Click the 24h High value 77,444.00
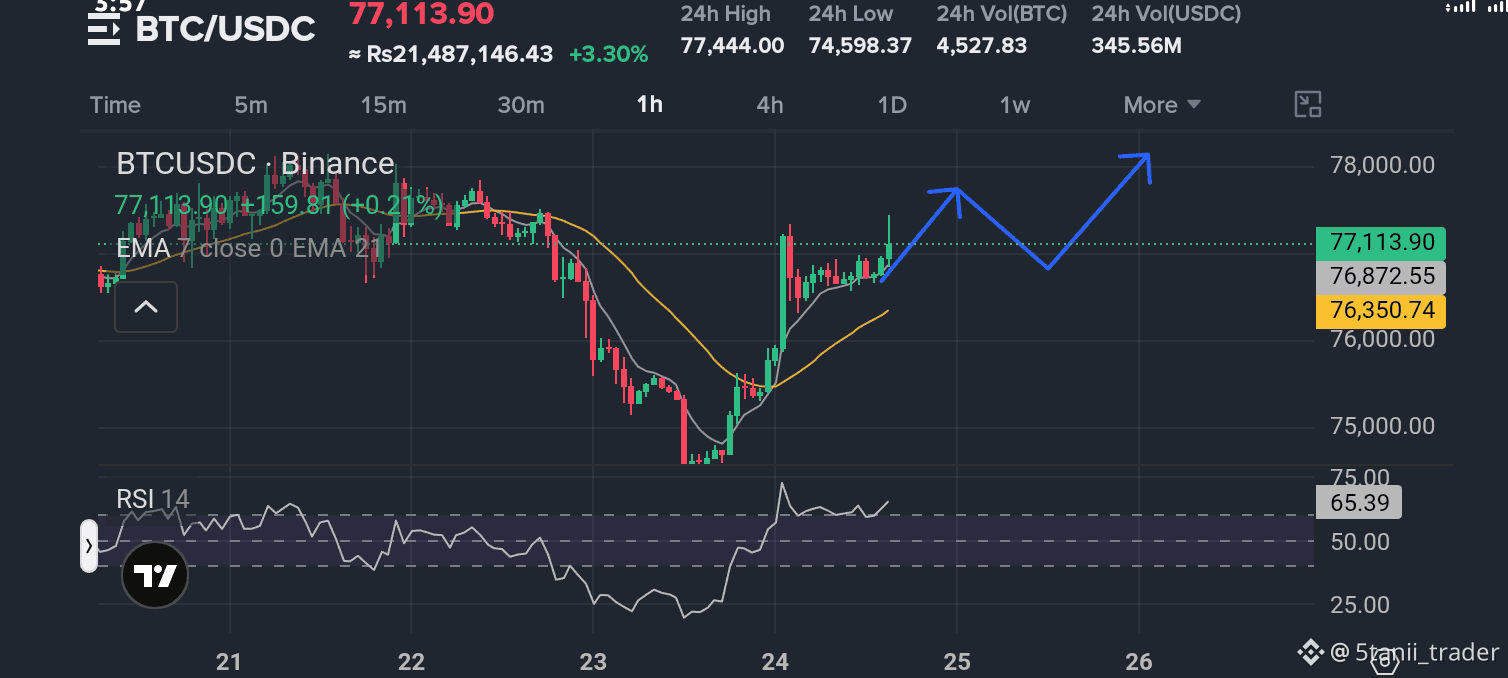Viewport: 1508px width, 678px height. [x=732, y=45]
